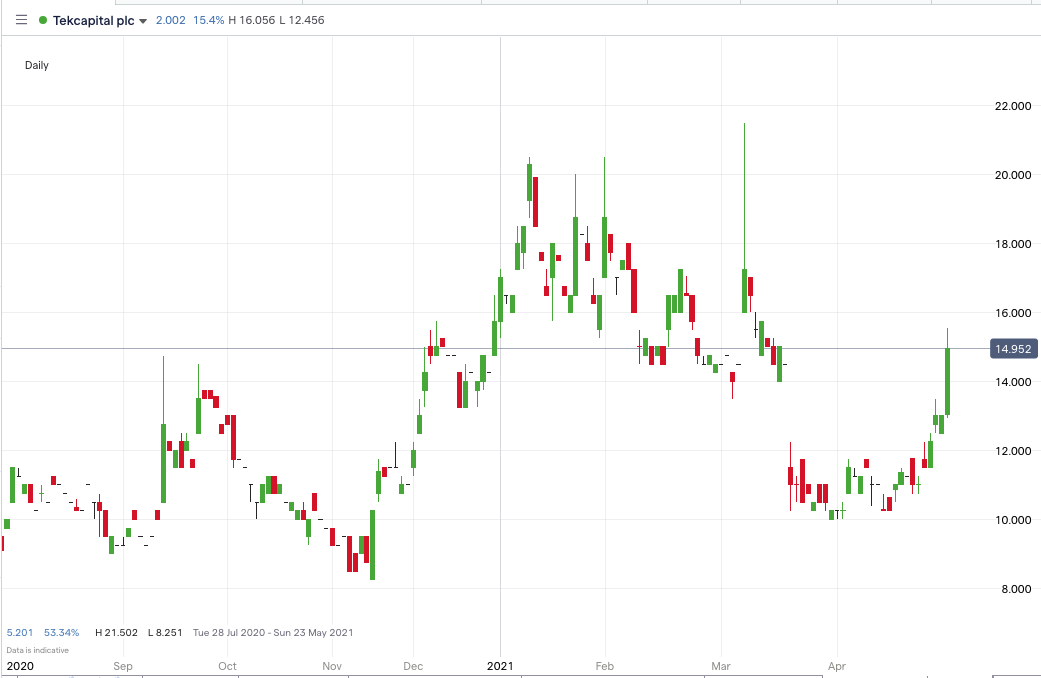The height and width of the screenshot is (678, 1041).
Task: Click the 2.002 price change value
Action: (171, 20)
